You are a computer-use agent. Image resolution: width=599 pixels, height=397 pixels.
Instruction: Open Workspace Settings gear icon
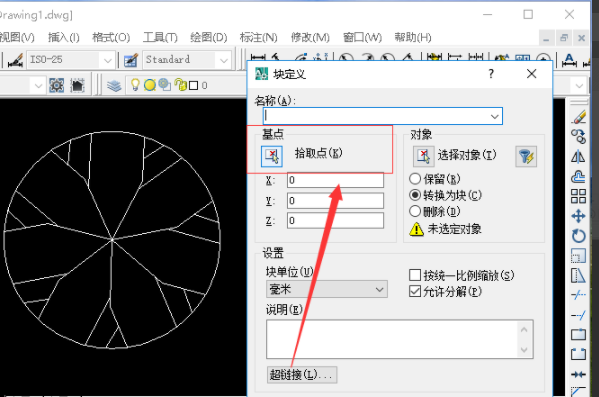pos(57,85)
